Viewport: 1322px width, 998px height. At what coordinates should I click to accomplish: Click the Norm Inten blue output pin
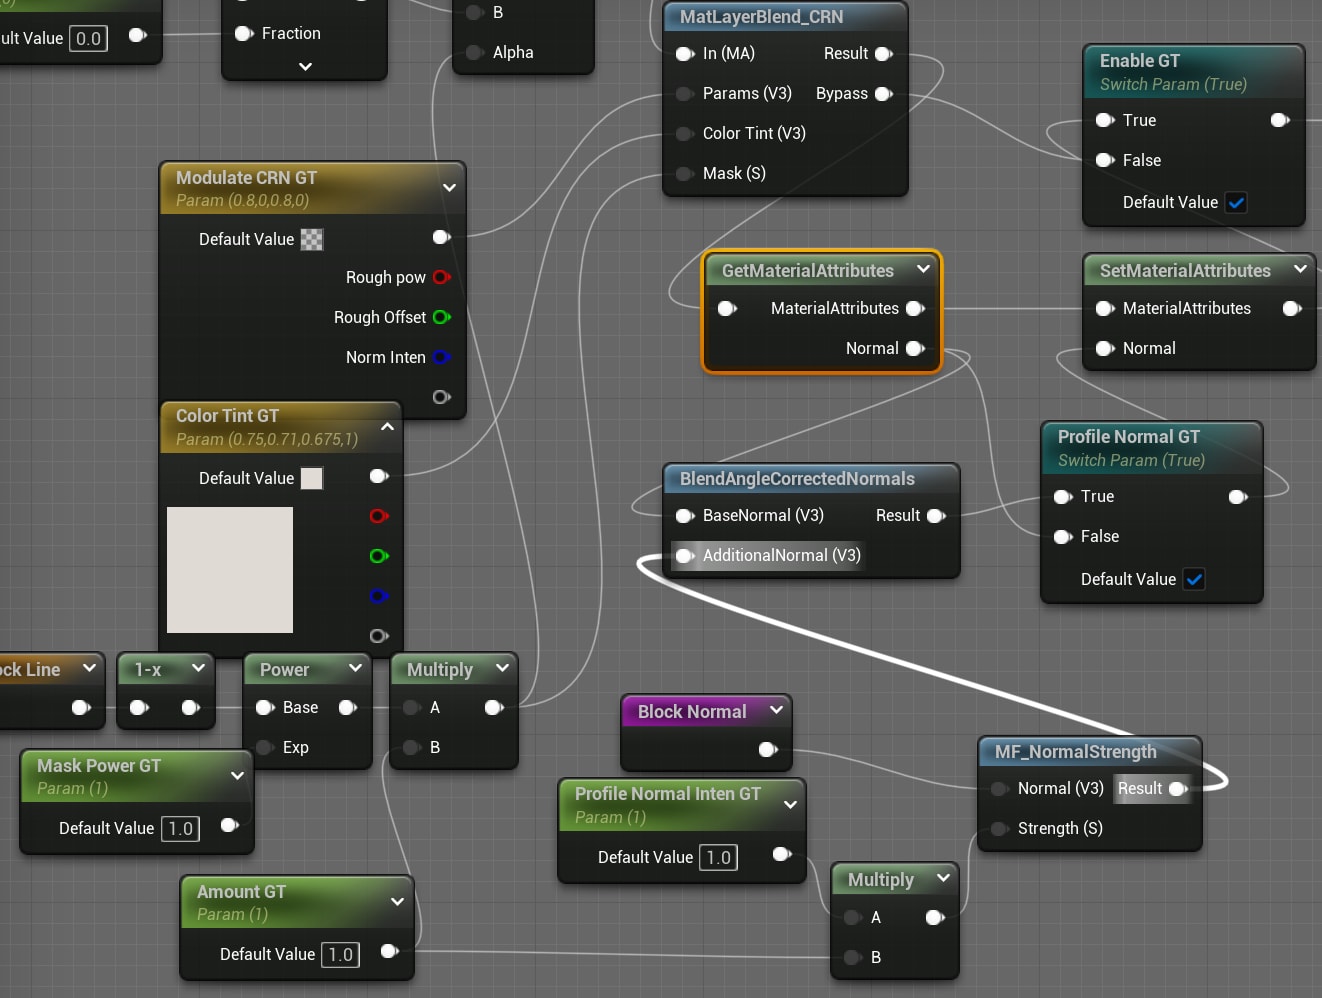(441, 357)
